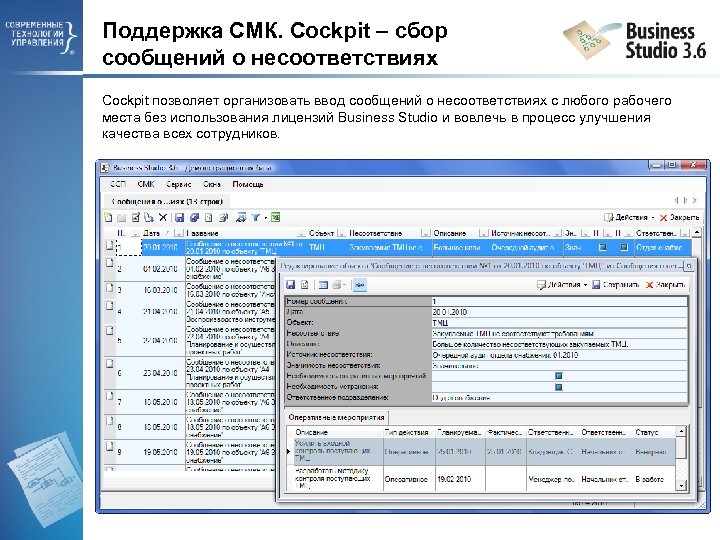Open the Ответствен. column filter dropdown
This screenshot has width=720, height=540.
685,233
